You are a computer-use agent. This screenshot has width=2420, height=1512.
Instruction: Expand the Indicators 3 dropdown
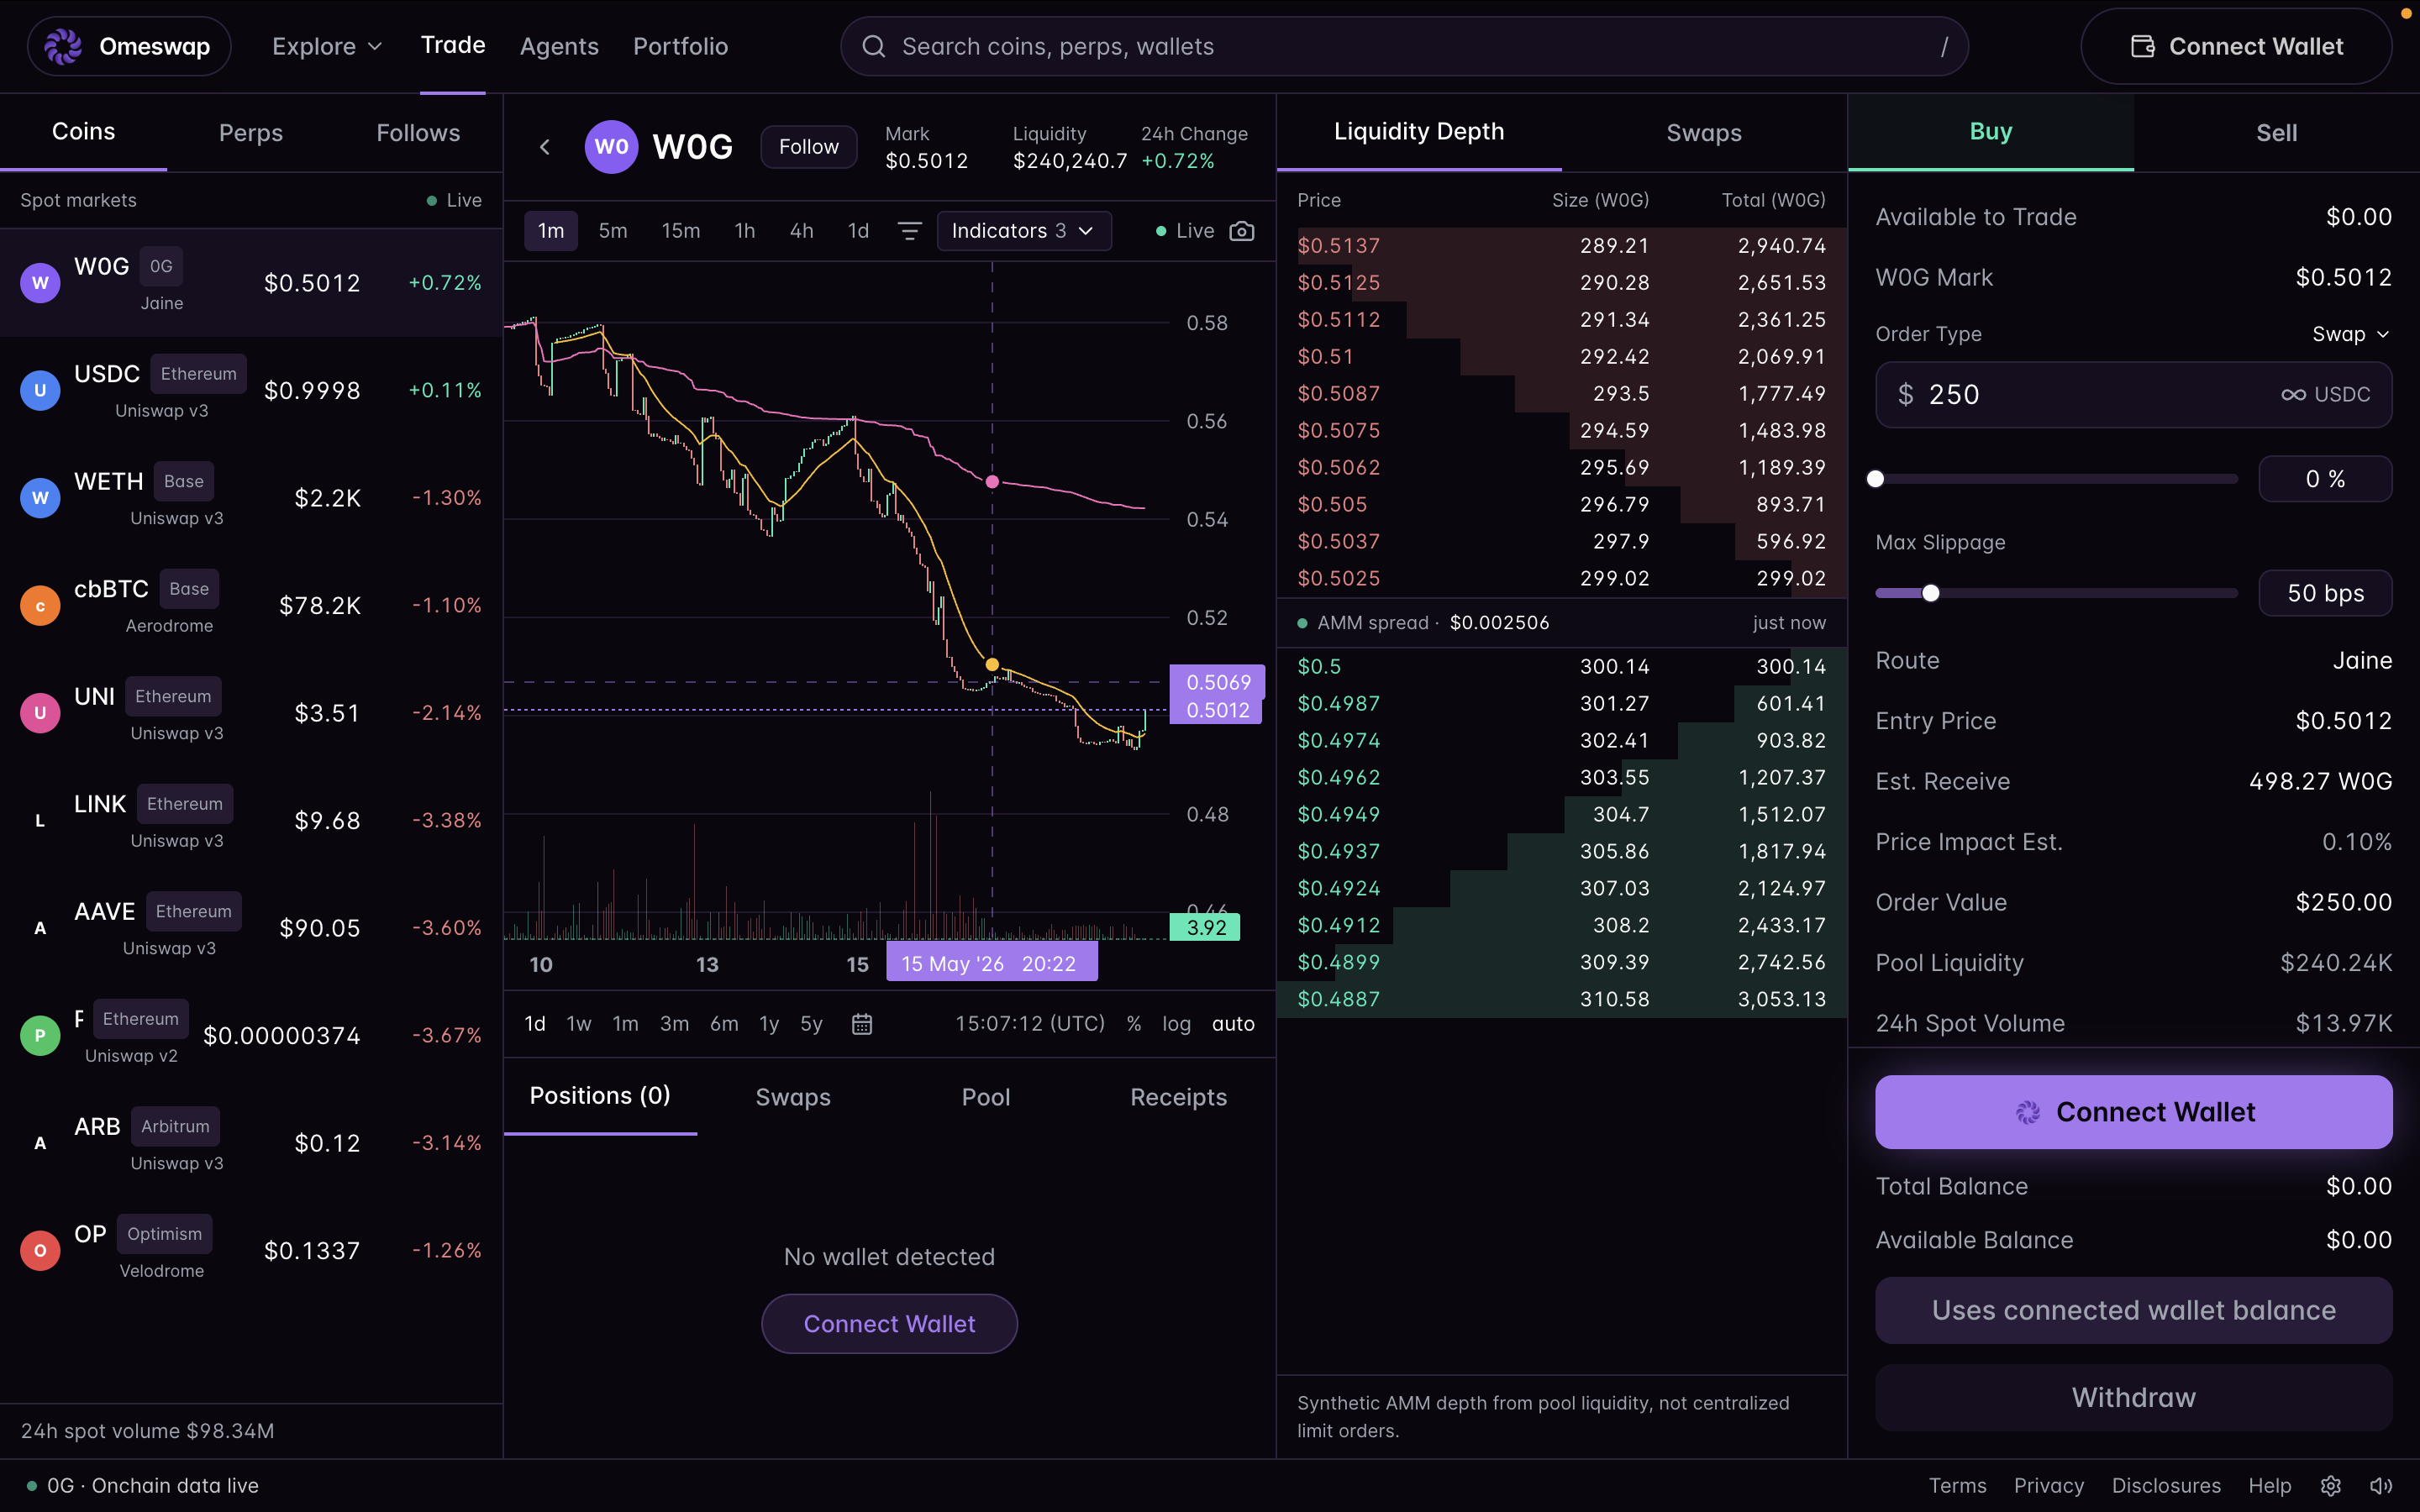click(1024, 231)
